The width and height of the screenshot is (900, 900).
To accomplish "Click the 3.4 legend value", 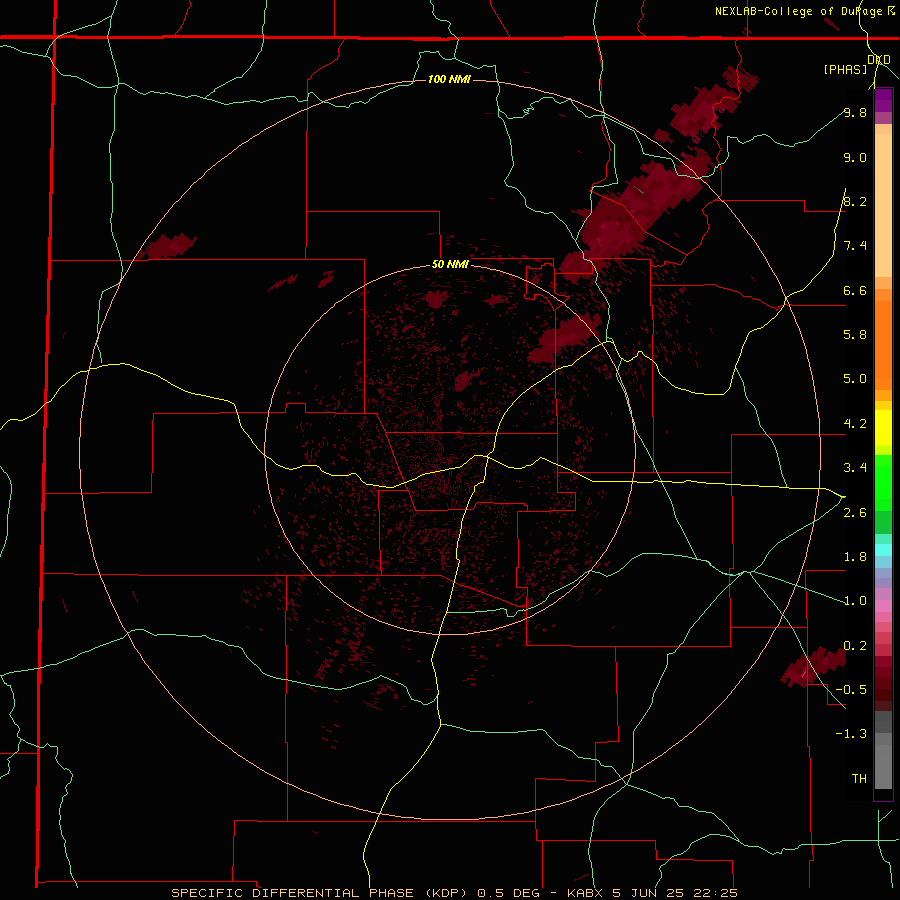I will (855, 468).
